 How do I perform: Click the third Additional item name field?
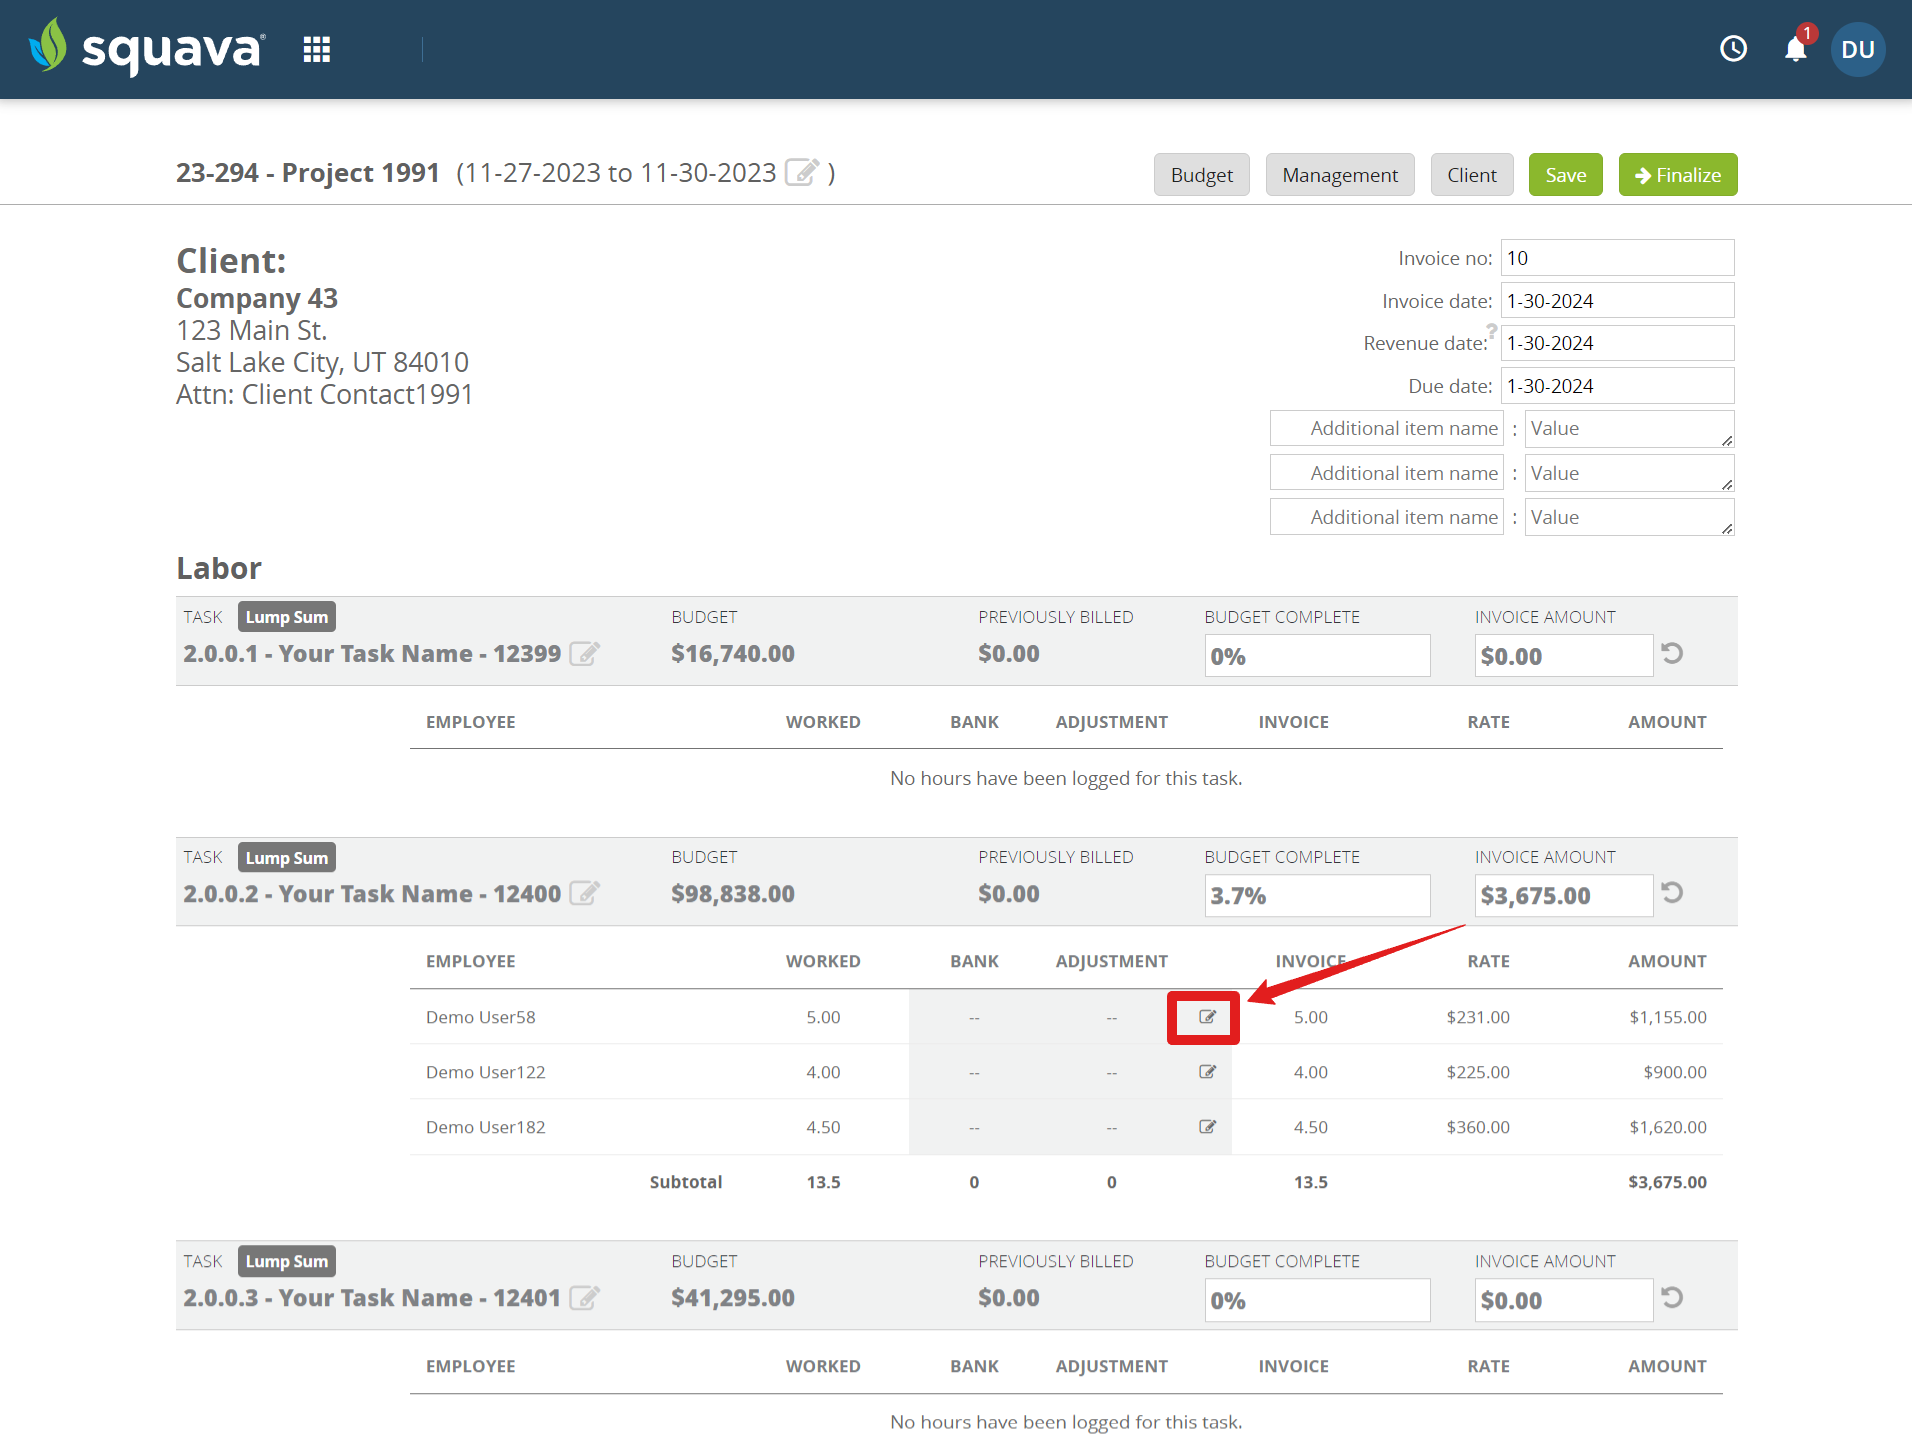[1387, 517]
